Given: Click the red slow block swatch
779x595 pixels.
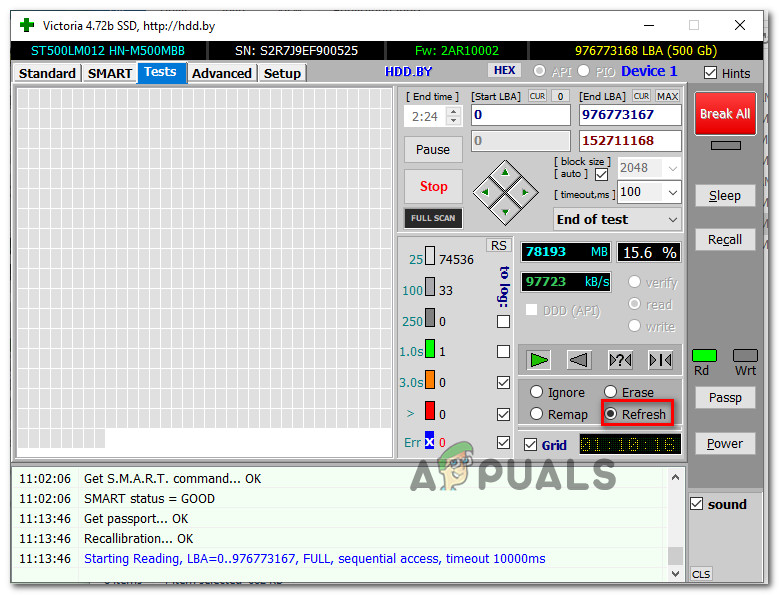Looking at the screenshot, I should tap(430, 410).
